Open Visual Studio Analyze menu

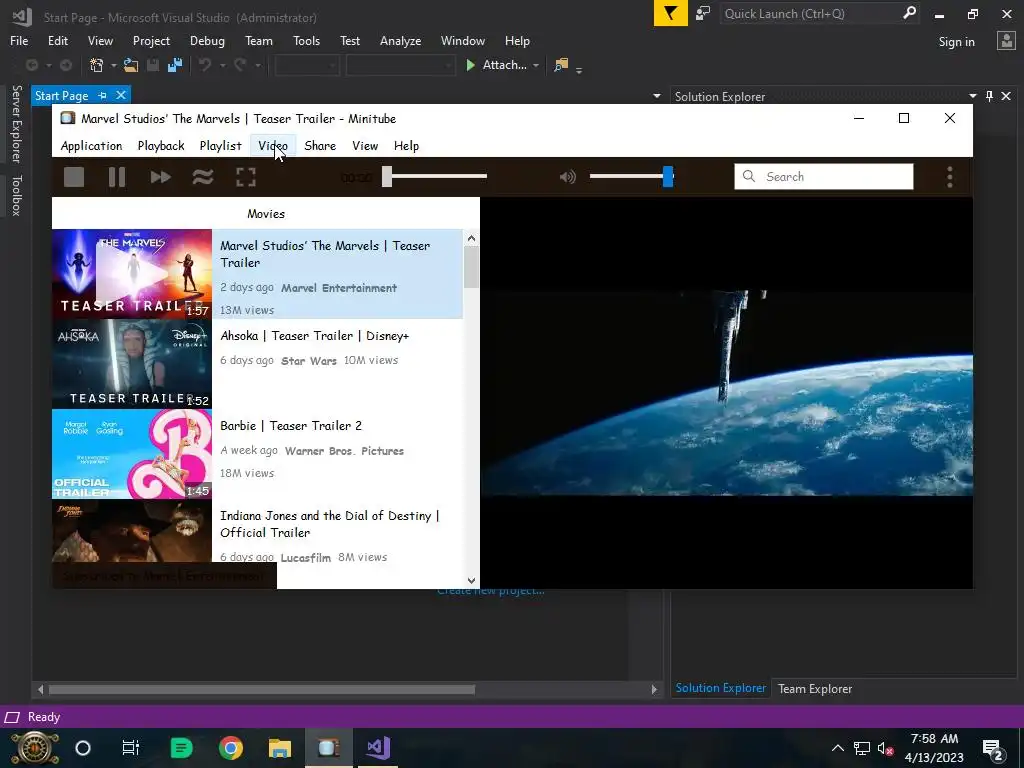coord(400,40)
